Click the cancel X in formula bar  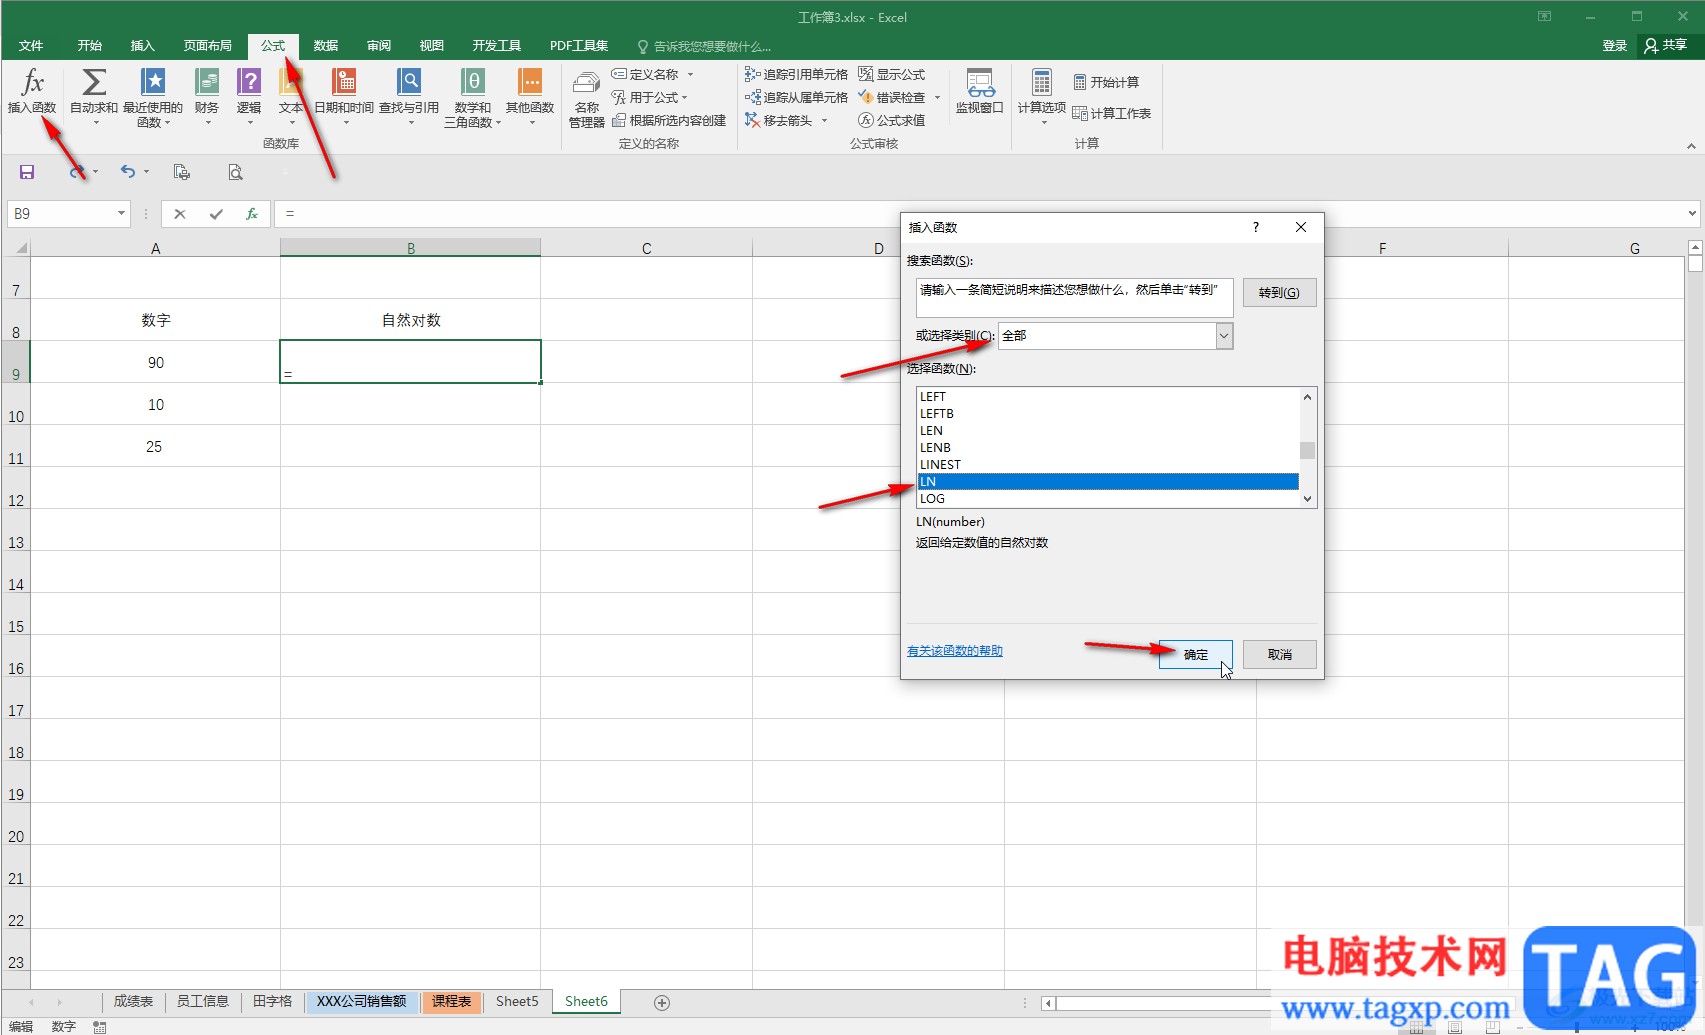coord(180,214)
